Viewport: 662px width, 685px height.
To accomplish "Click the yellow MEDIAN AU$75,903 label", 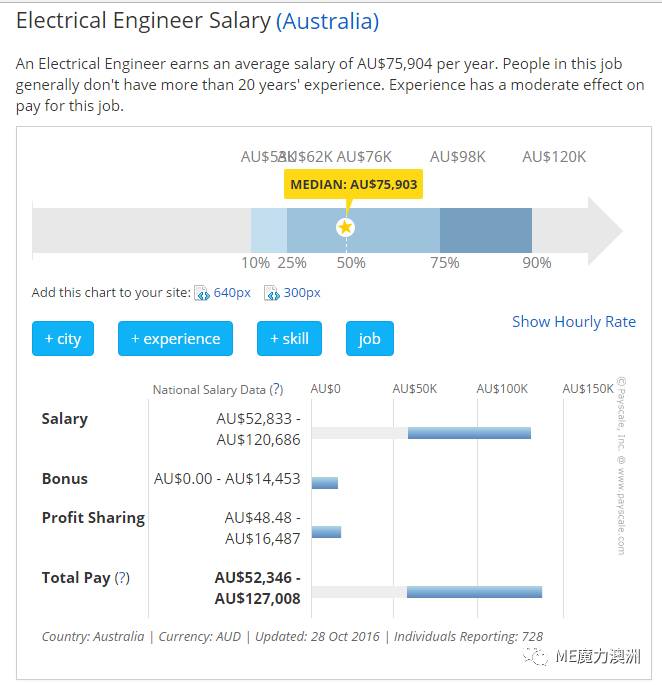I will click(353, 184).
